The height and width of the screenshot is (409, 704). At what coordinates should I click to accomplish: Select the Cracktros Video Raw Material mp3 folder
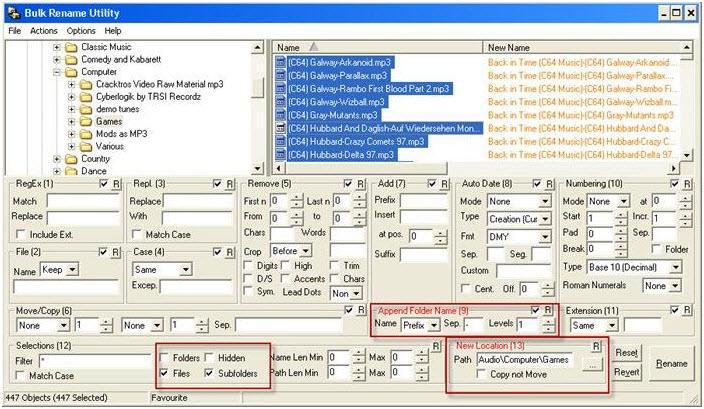pos(159,84)
